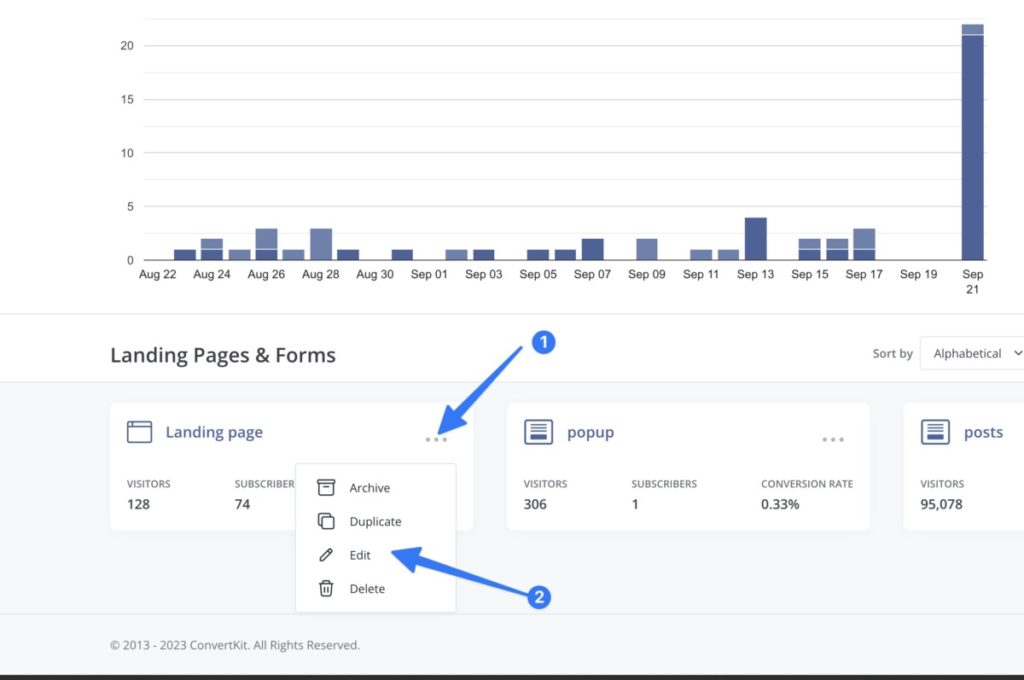
Task: Click the Aug 26 chart bar
Action: click(x=266, y=244)
